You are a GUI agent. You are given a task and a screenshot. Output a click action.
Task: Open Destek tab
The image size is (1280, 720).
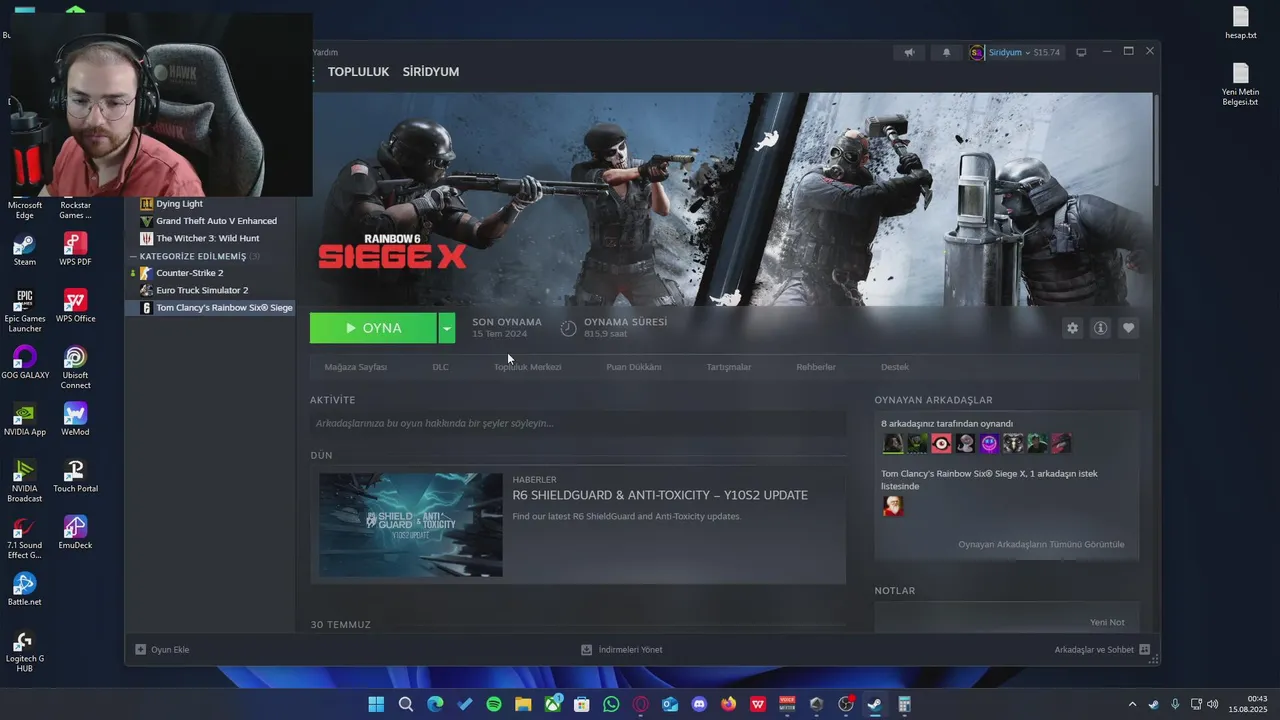pyautogui.click(x=895, y=367)
